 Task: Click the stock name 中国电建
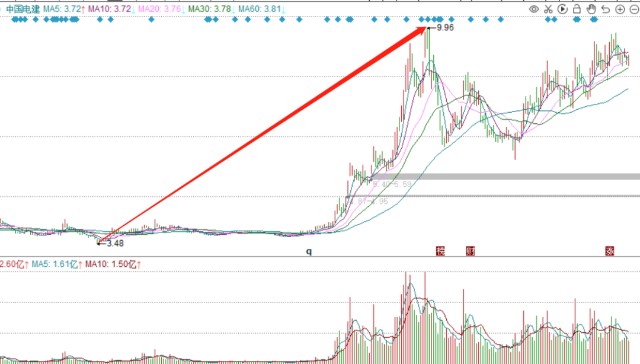pyautogui.click(x=23, y=9)
